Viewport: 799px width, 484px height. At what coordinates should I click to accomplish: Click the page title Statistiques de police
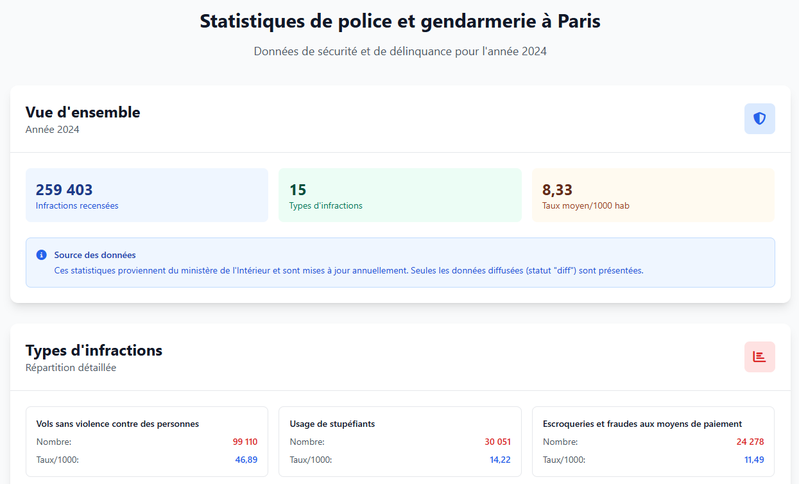click(x=400, y=21)
